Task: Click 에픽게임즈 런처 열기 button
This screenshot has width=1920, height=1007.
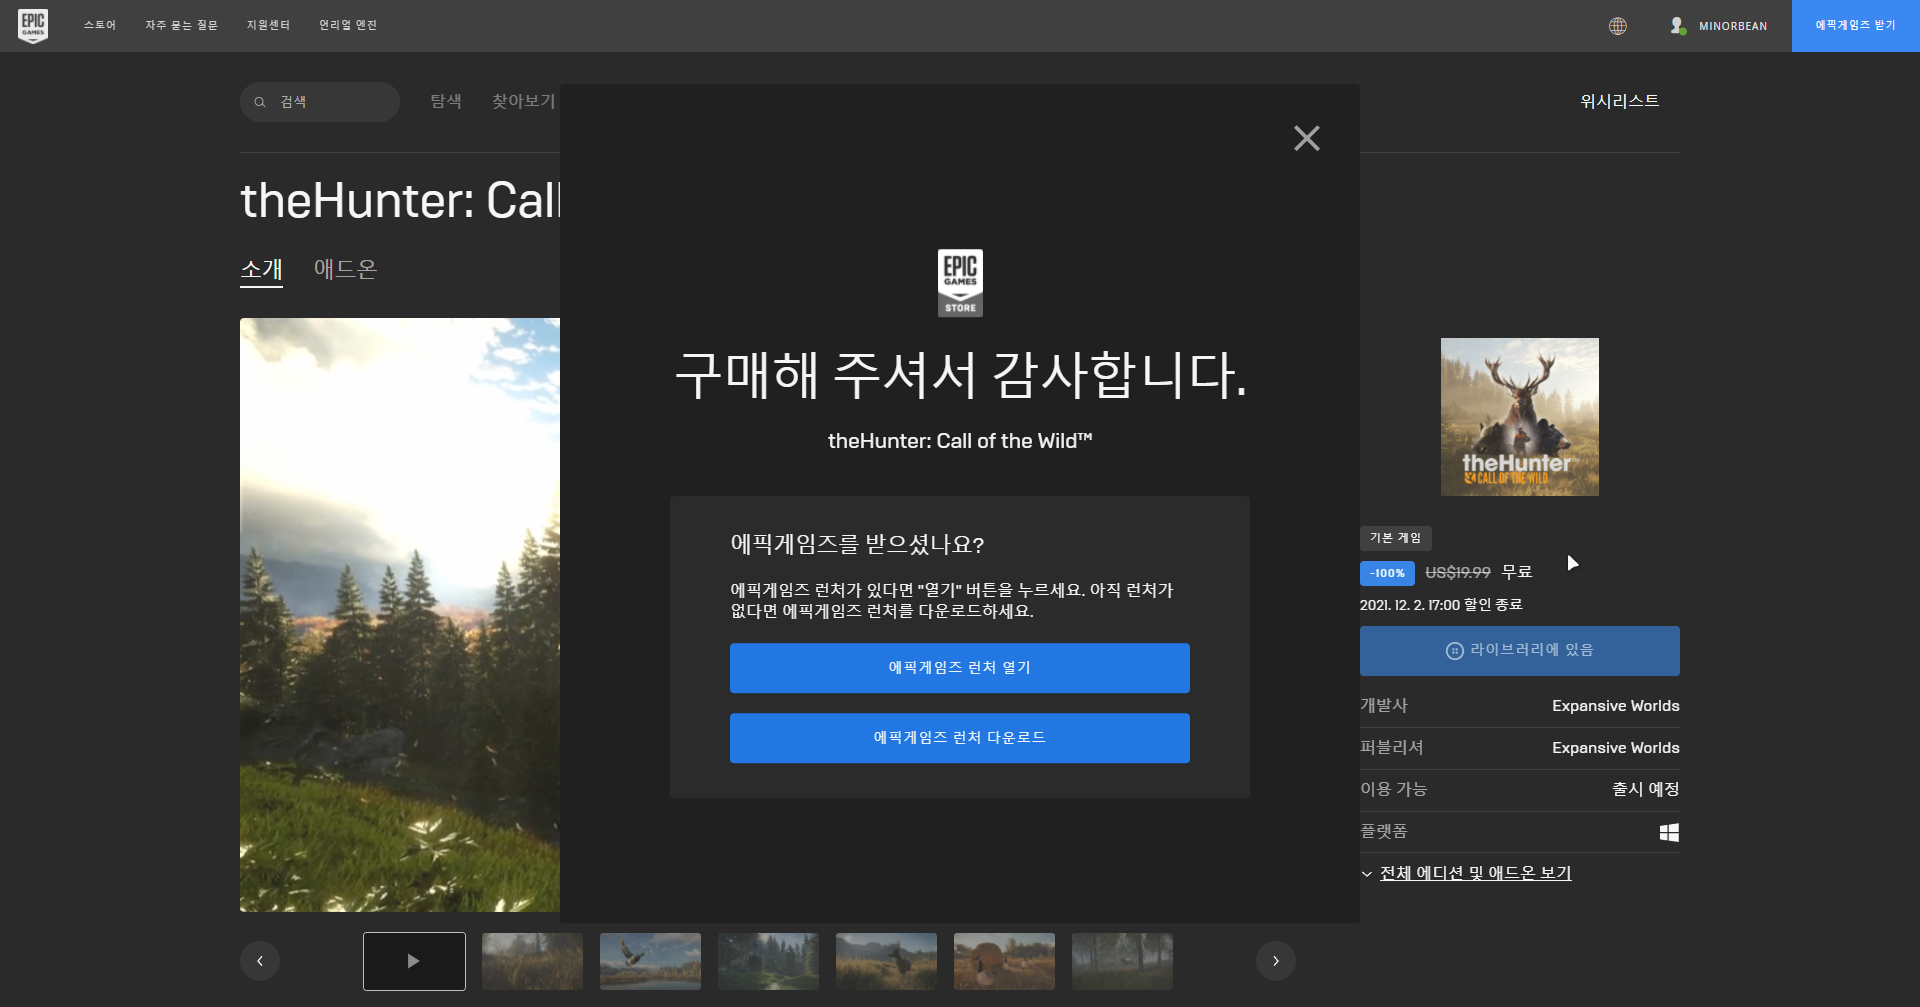Action: (960, 668)
